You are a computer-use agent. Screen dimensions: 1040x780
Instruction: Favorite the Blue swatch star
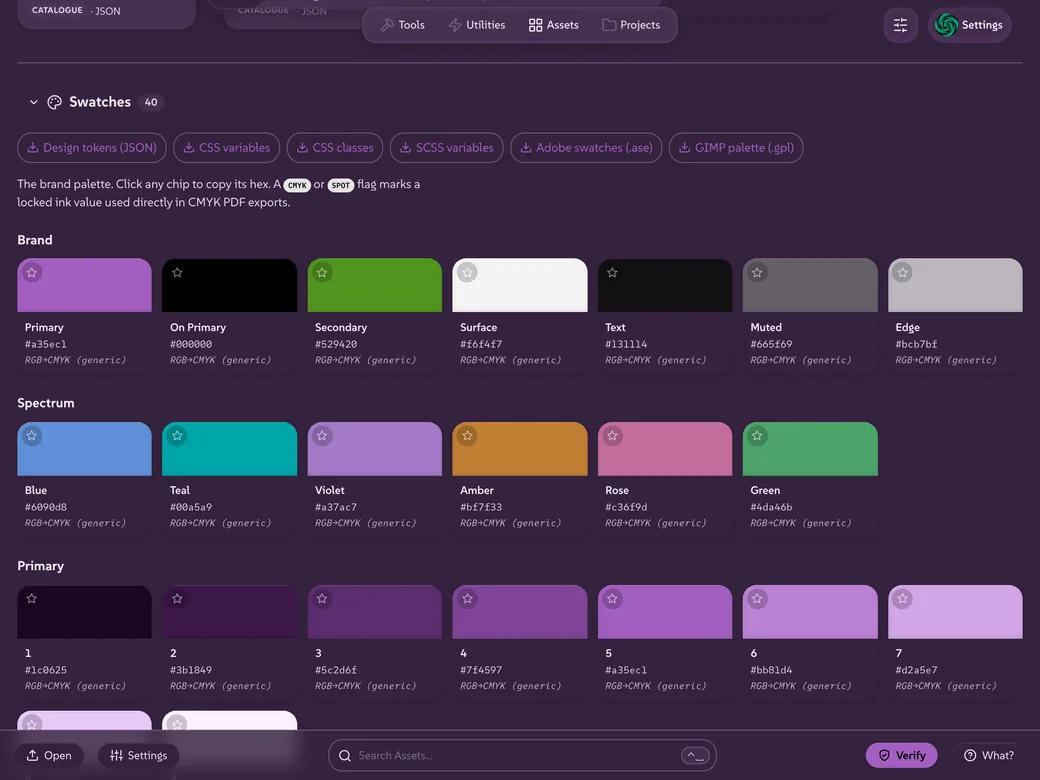click(x=32, y=436)
